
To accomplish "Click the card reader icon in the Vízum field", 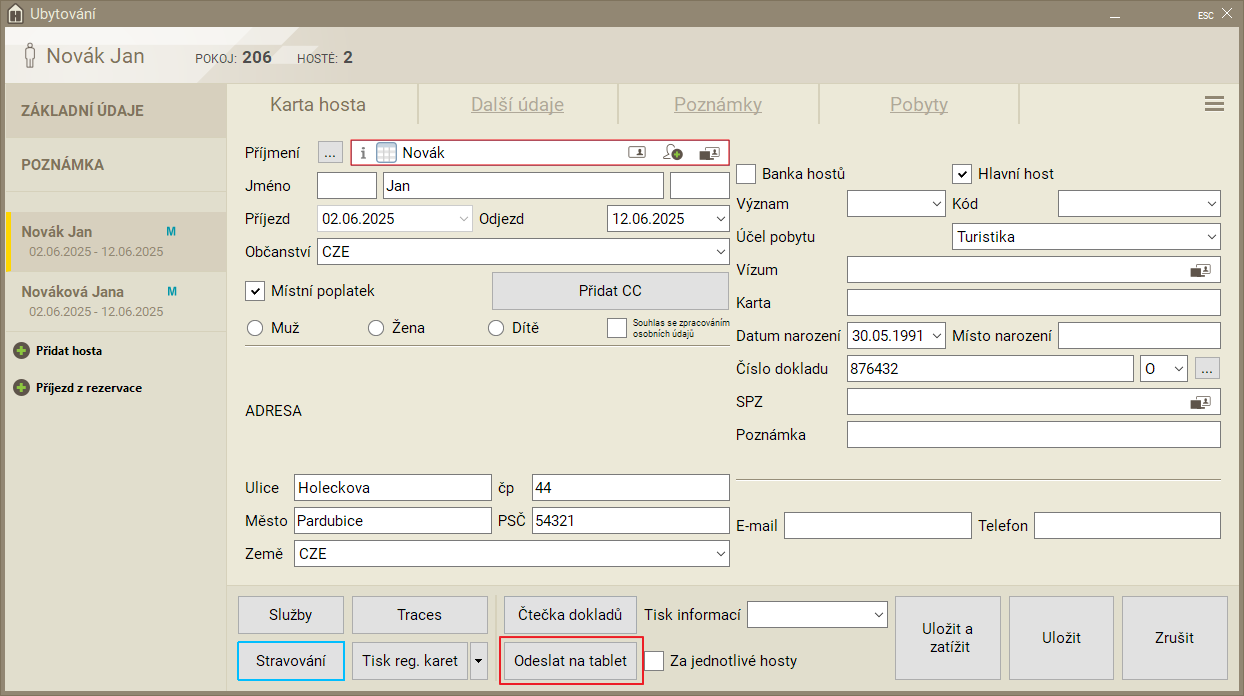I will point(1200,270).
